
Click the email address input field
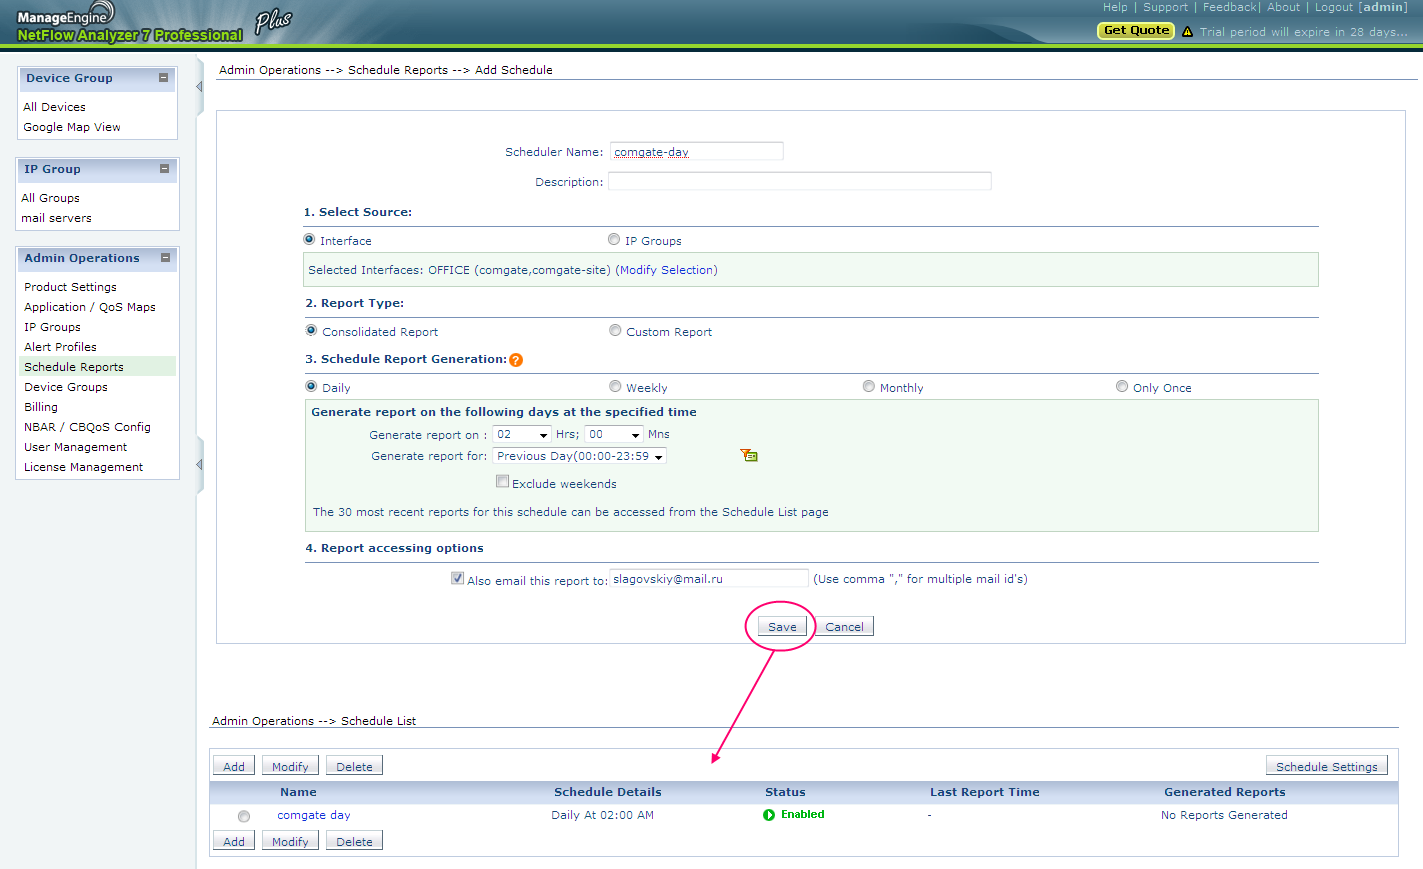coord(708,578)
